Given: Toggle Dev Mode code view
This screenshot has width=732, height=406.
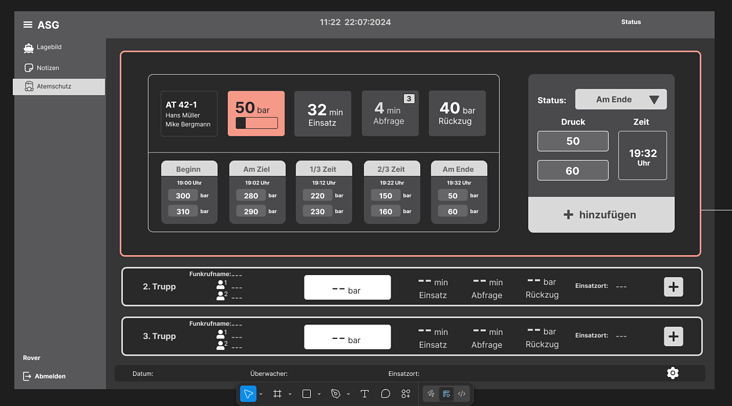Looking at the screenshot, I should coord(461,394).
